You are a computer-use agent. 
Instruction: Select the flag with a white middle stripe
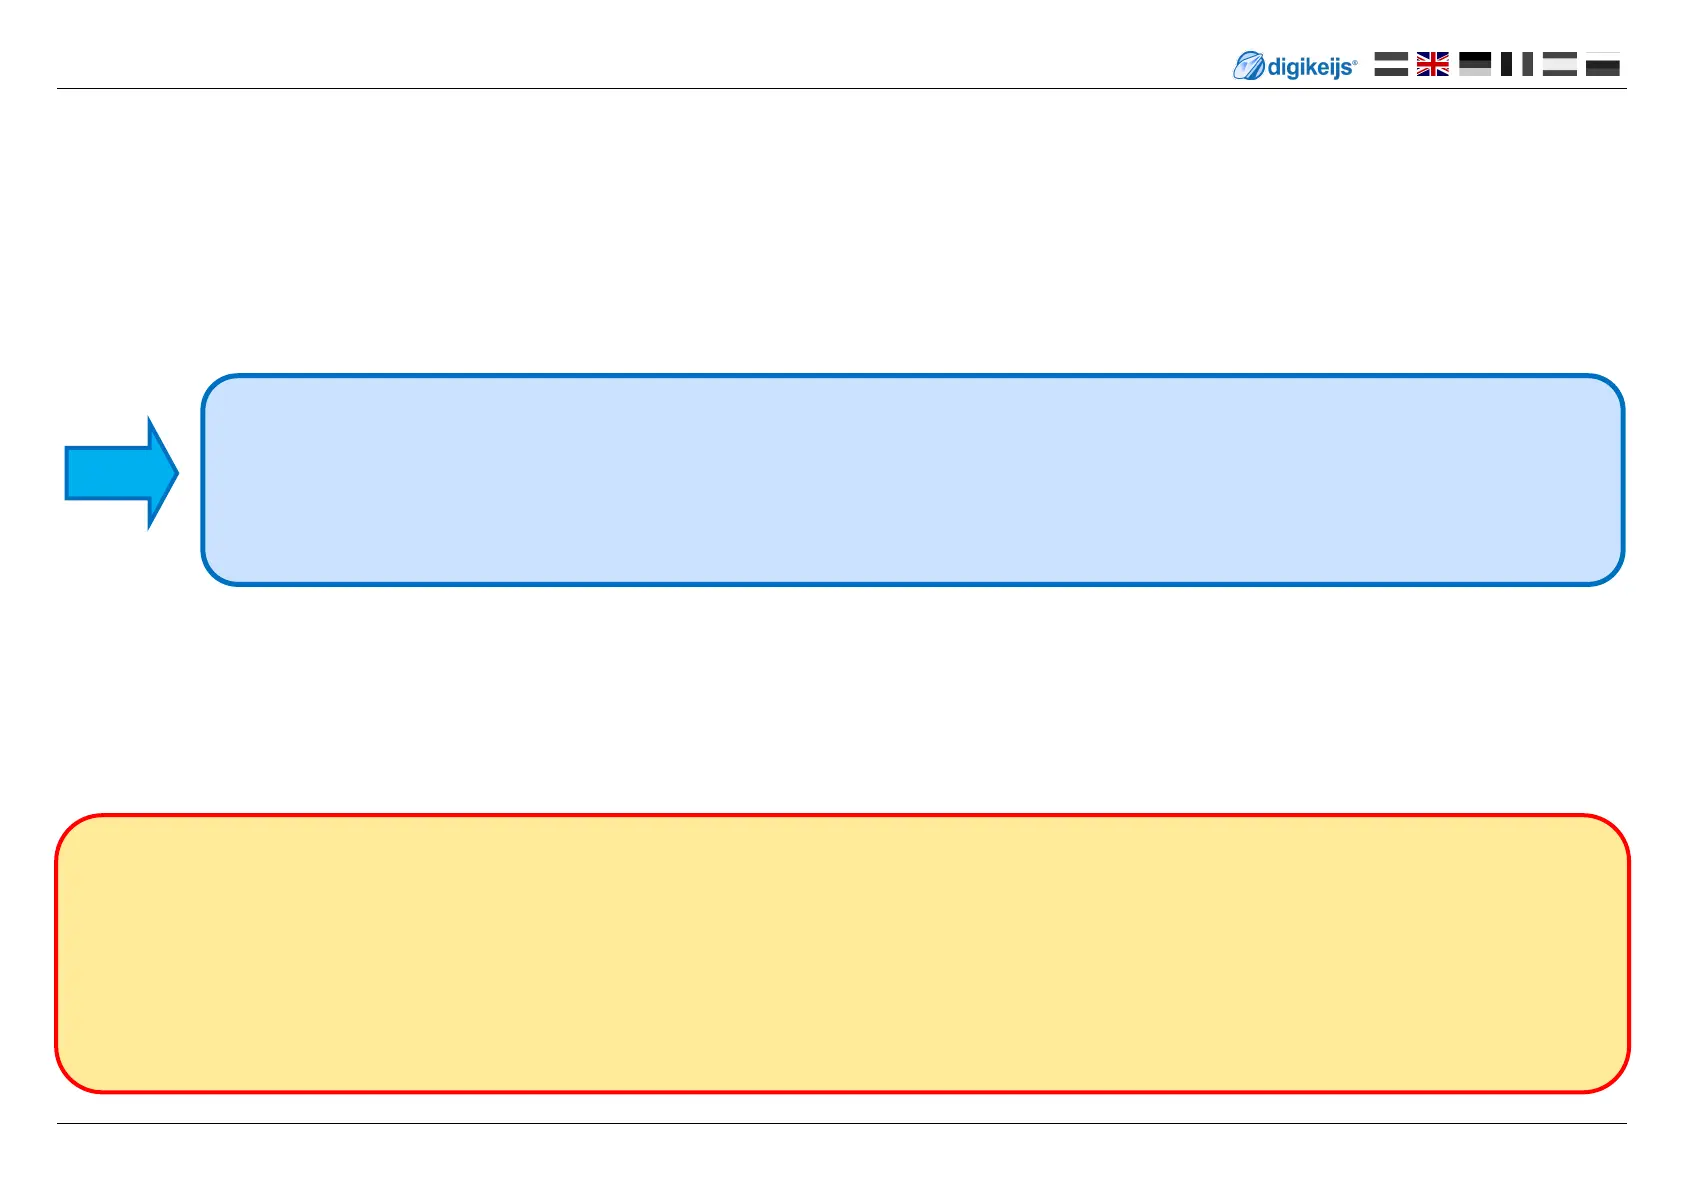pyautogui.click(x=1559, y=64)
